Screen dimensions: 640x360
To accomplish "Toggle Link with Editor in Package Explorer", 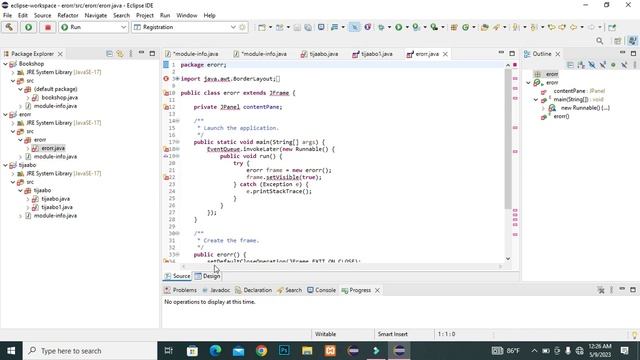I will pos(120,53).
